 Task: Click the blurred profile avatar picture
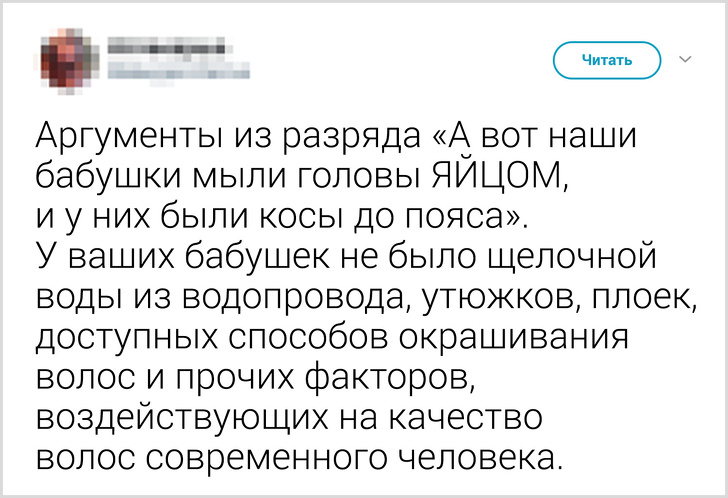pos(68,58)
